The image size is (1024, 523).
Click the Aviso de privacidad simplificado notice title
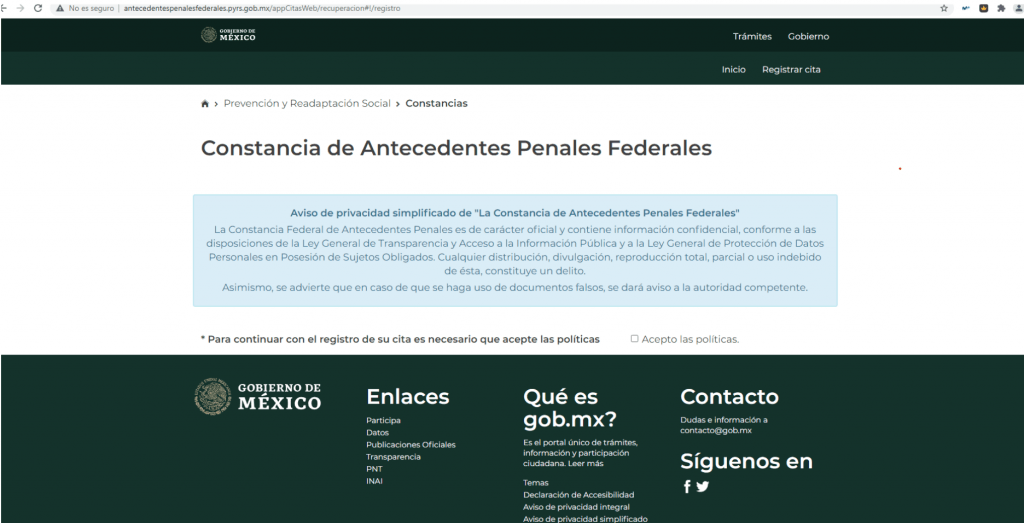pyautogui.click(x=515, y=213)
